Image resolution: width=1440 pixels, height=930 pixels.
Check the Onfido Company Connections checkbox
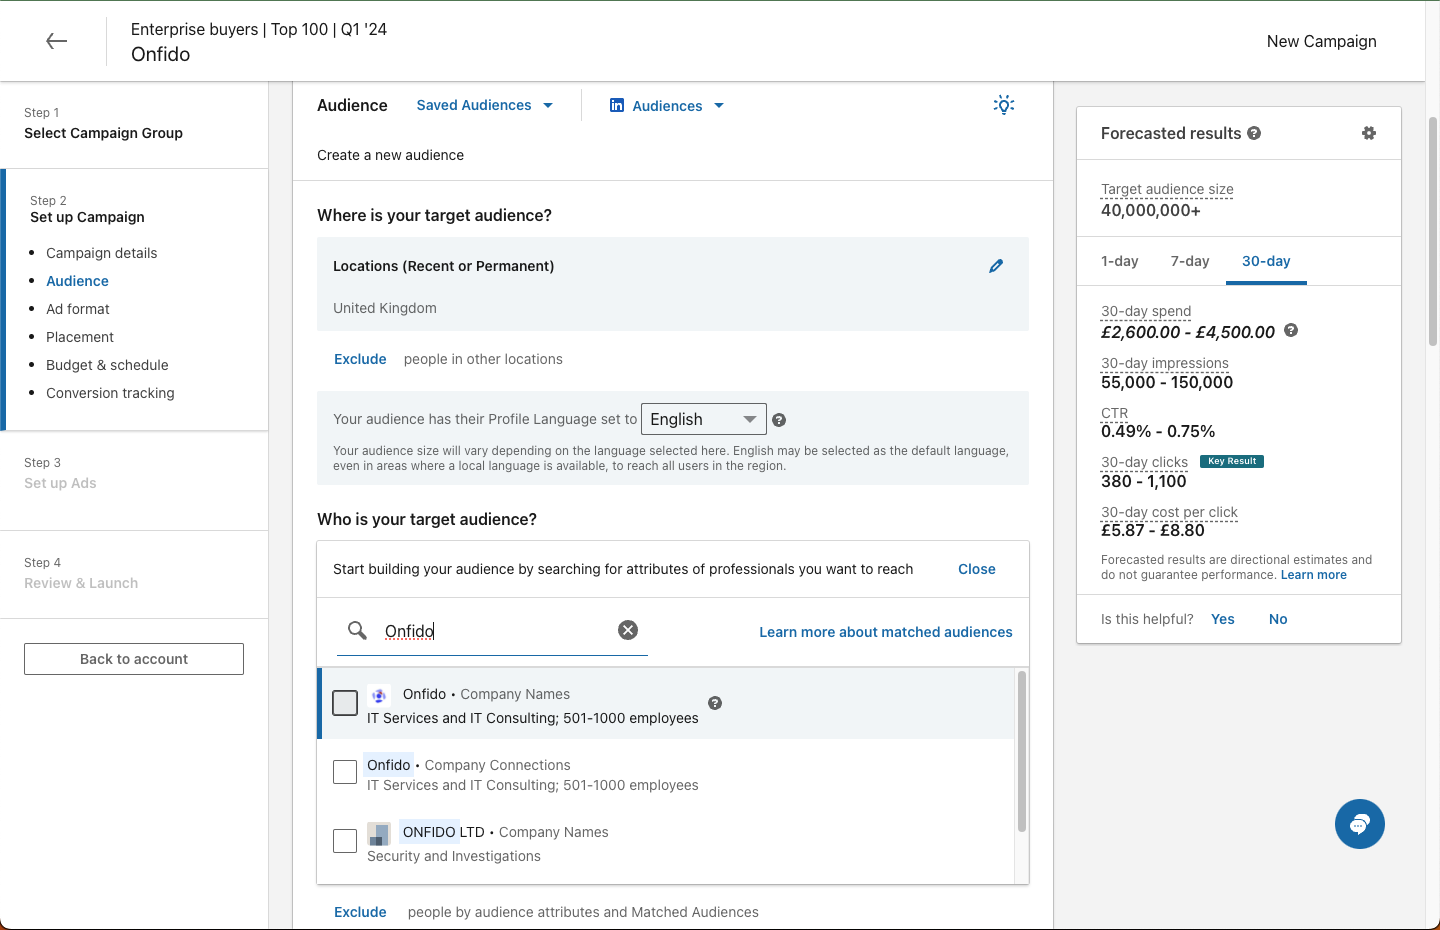click(x=345, y=772)
